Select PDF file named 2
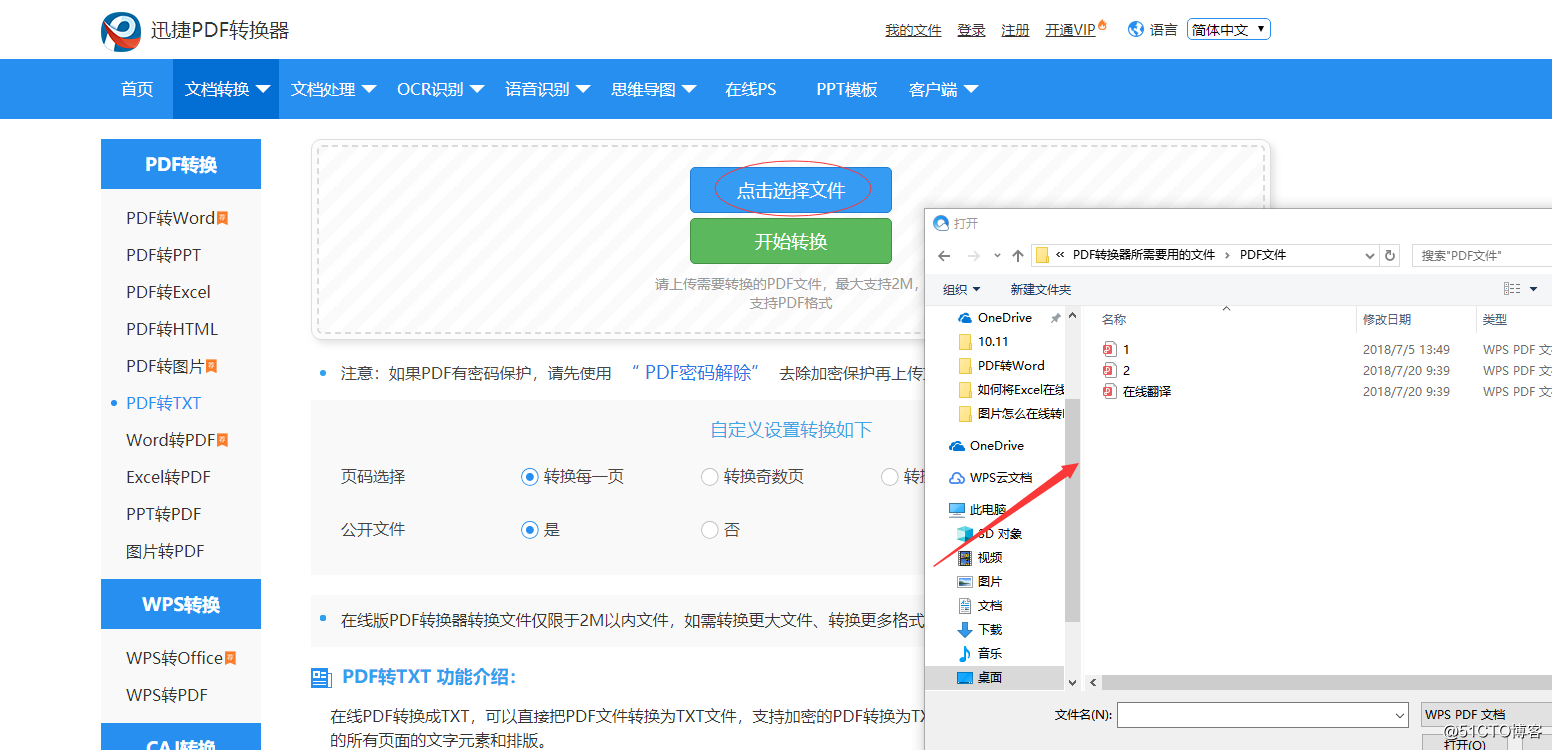The height and width of the screenshot is (750, 1552). coord(1116,371)
